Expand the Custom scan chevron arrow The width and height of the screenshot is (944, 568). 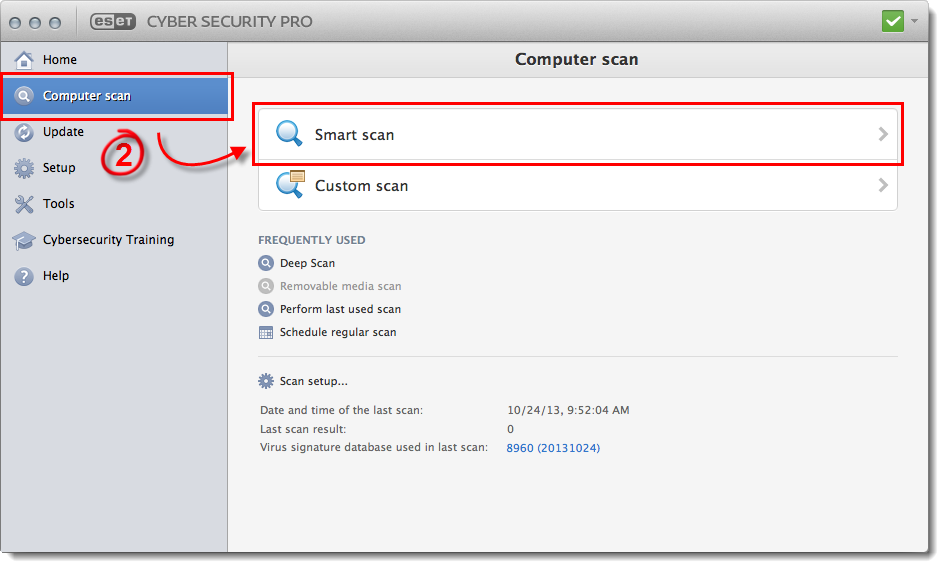pos(883,185)
